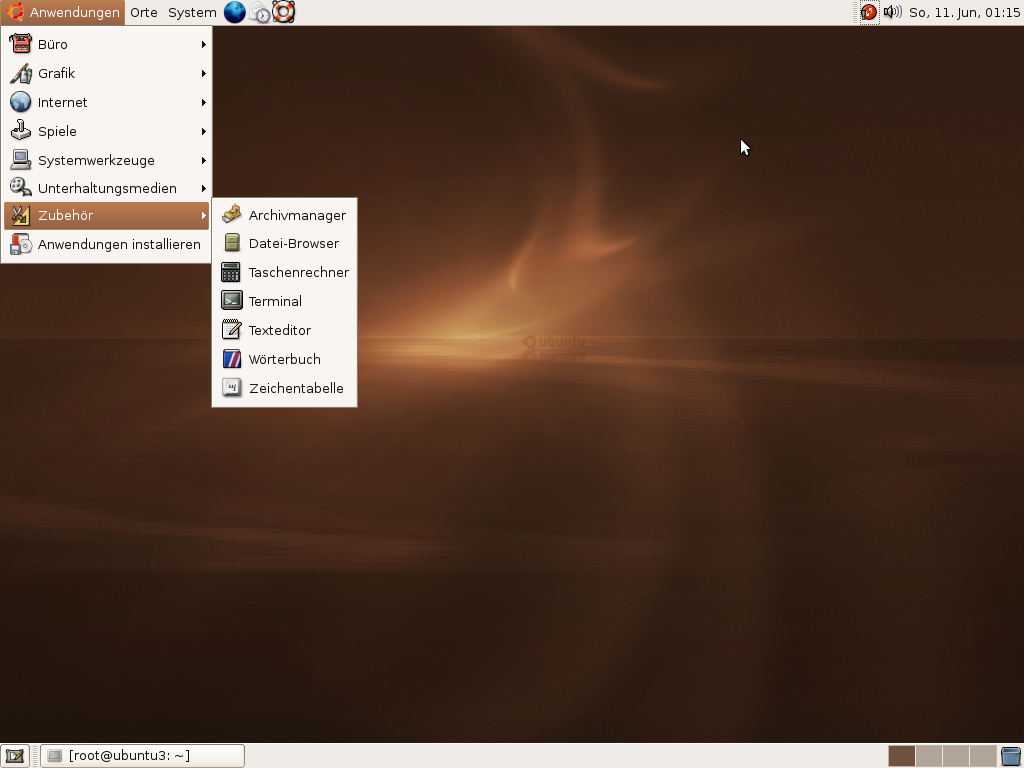This screenshot has width=1024, height=768.
Task: Open the System menu
Action: [192, 12]
